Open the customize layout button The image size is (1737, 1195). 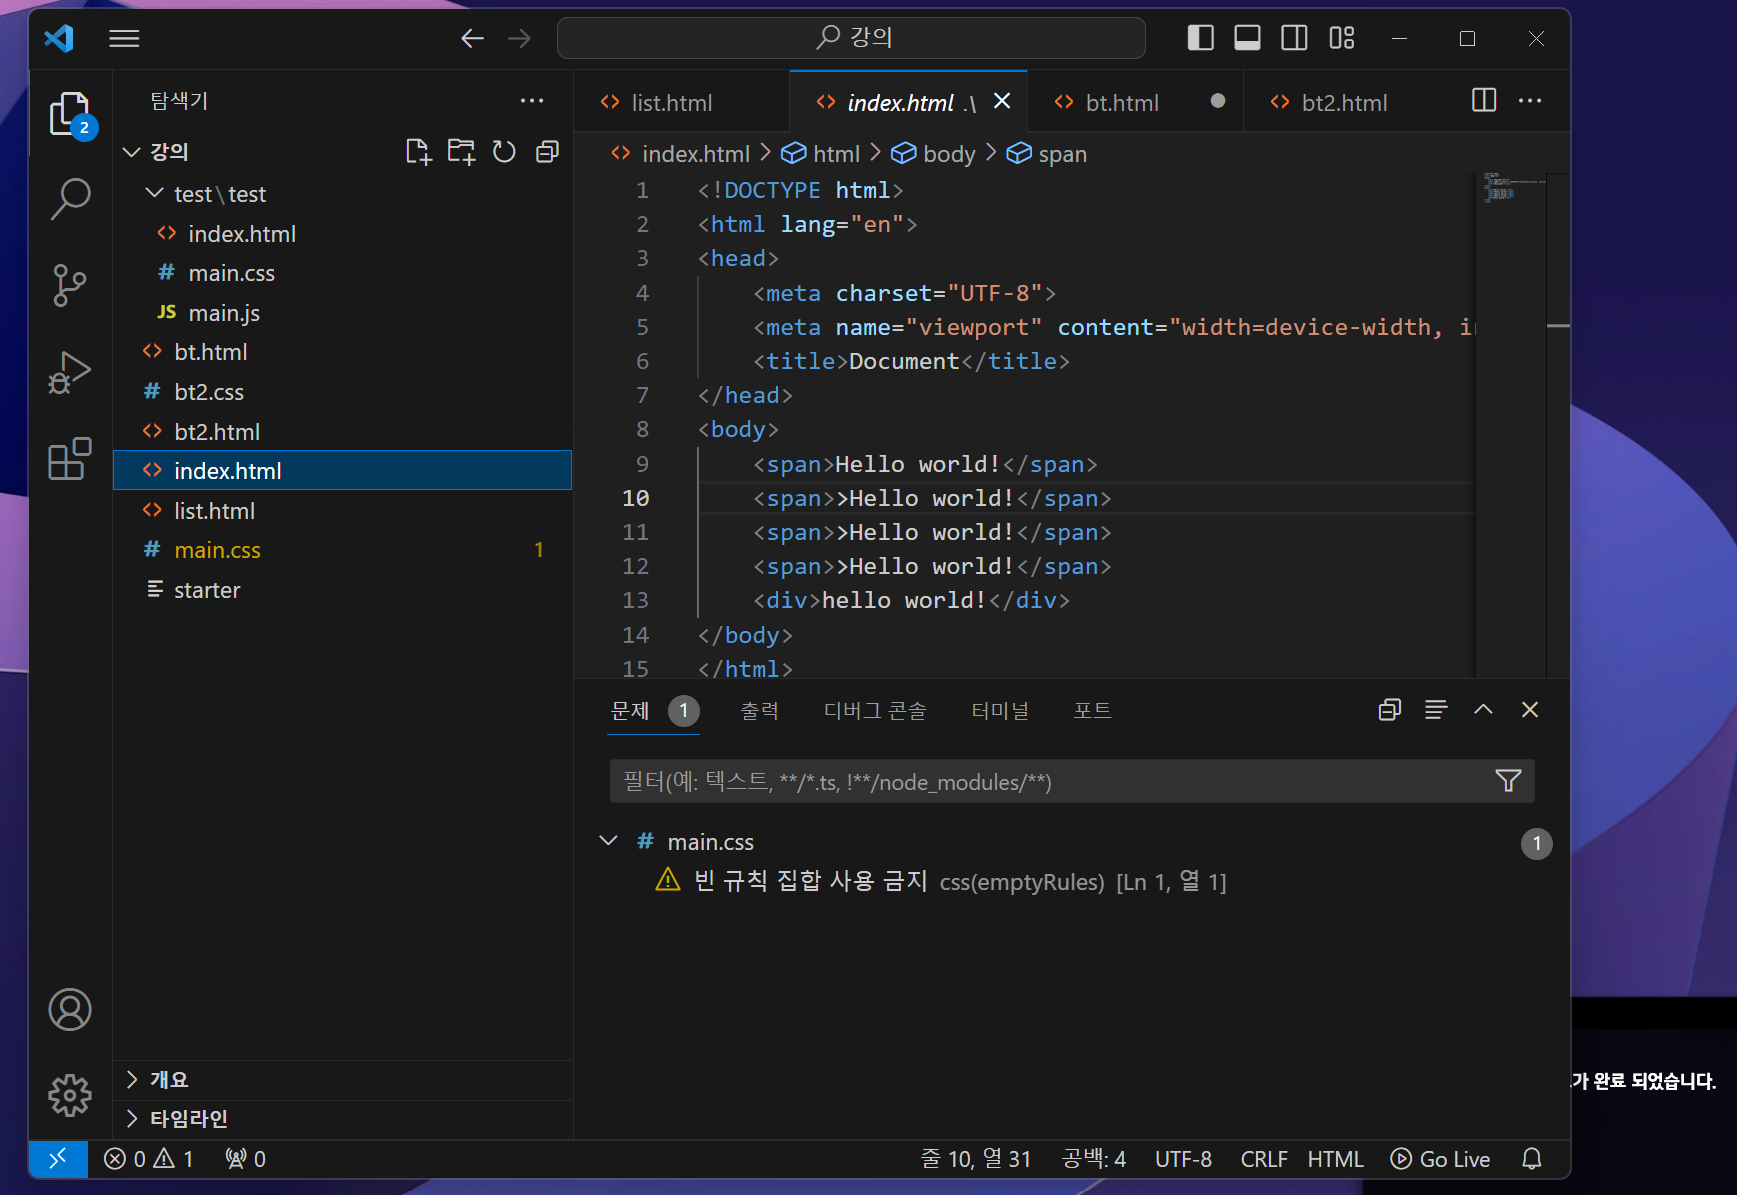point(1342,38)
